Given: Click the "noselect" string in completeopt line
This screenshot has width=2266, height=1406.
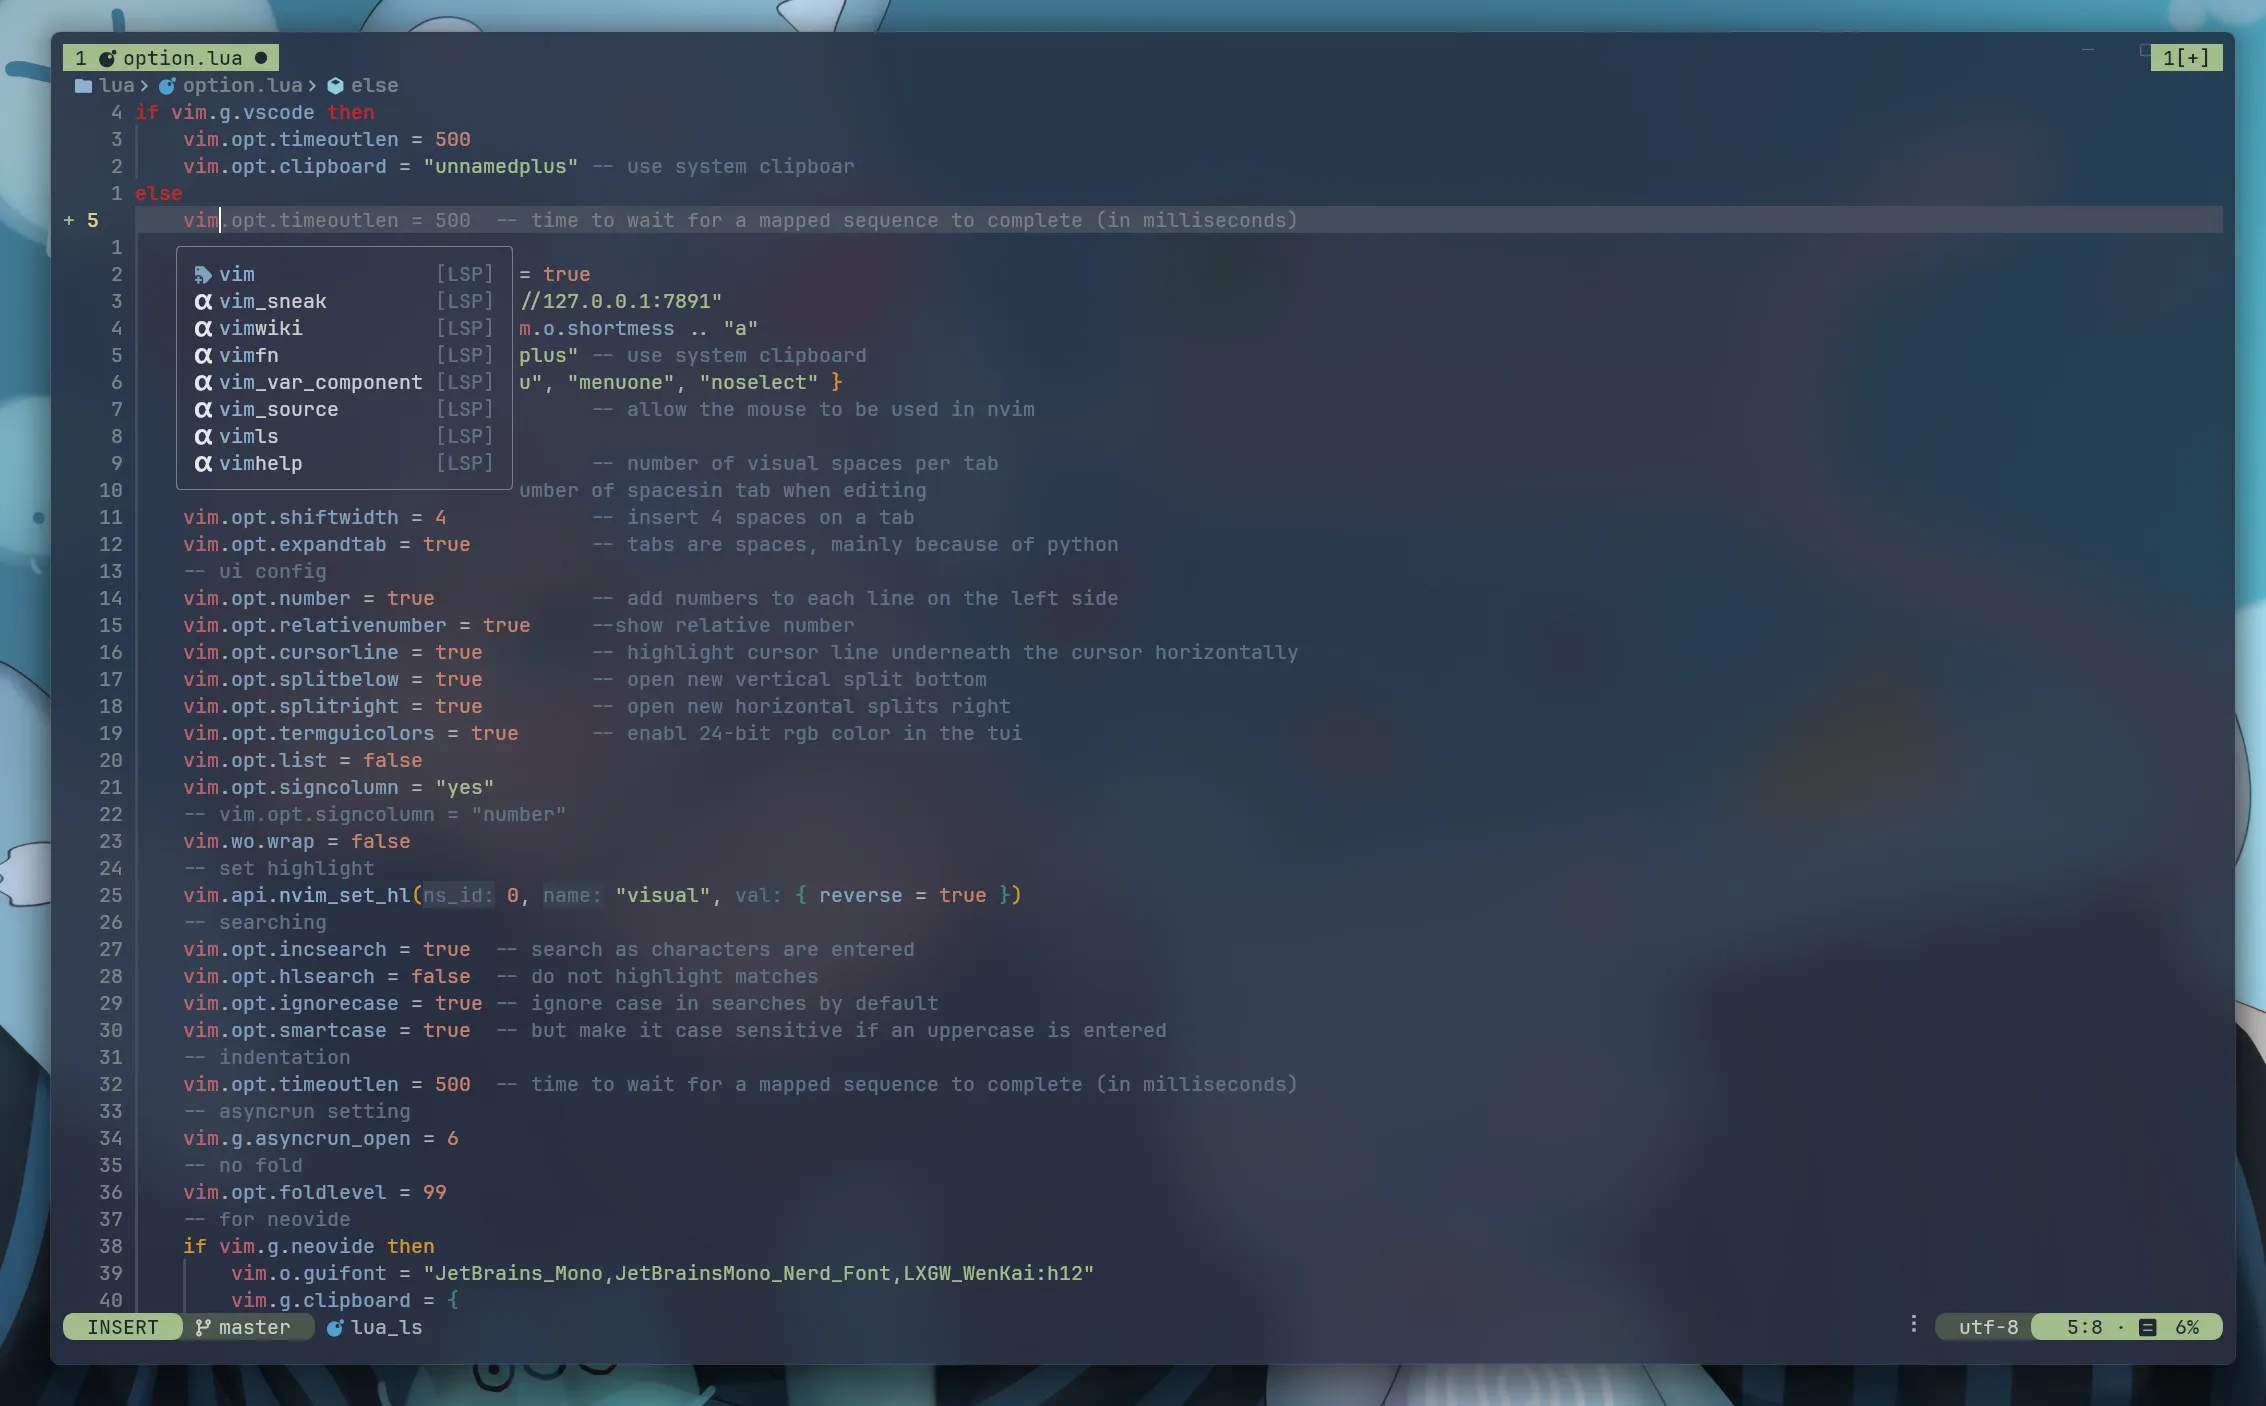Looking at the screenshot, I should [x=758, y=382].
